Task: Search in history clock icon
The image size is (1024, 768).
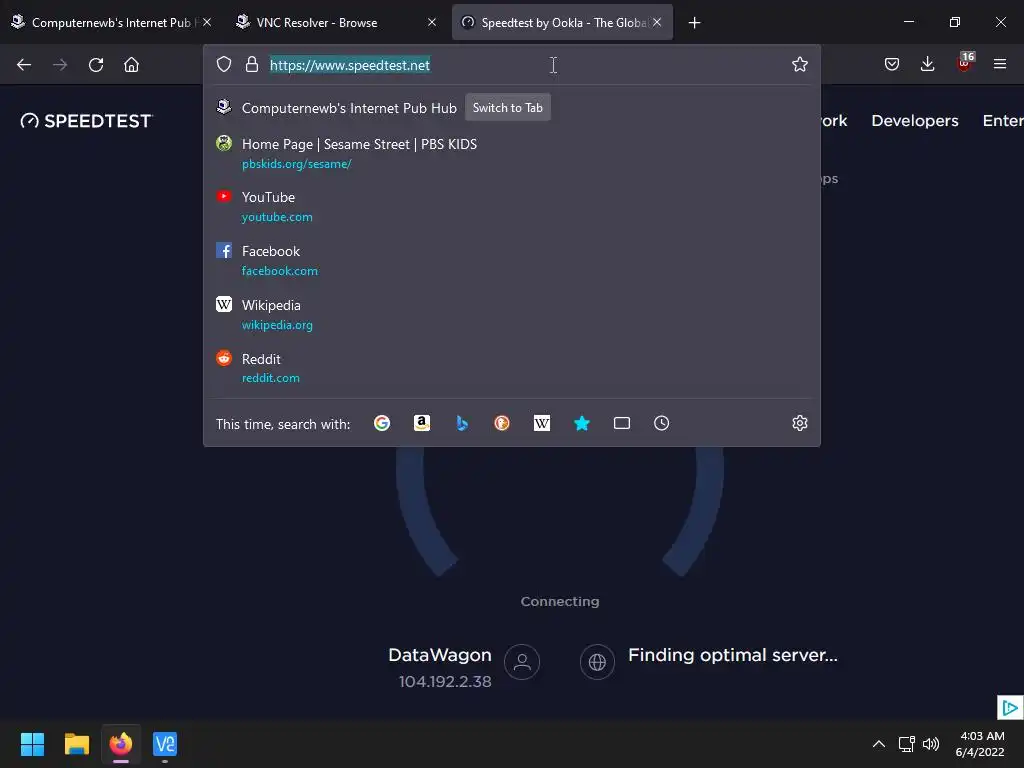Action: tap(662, 423)
